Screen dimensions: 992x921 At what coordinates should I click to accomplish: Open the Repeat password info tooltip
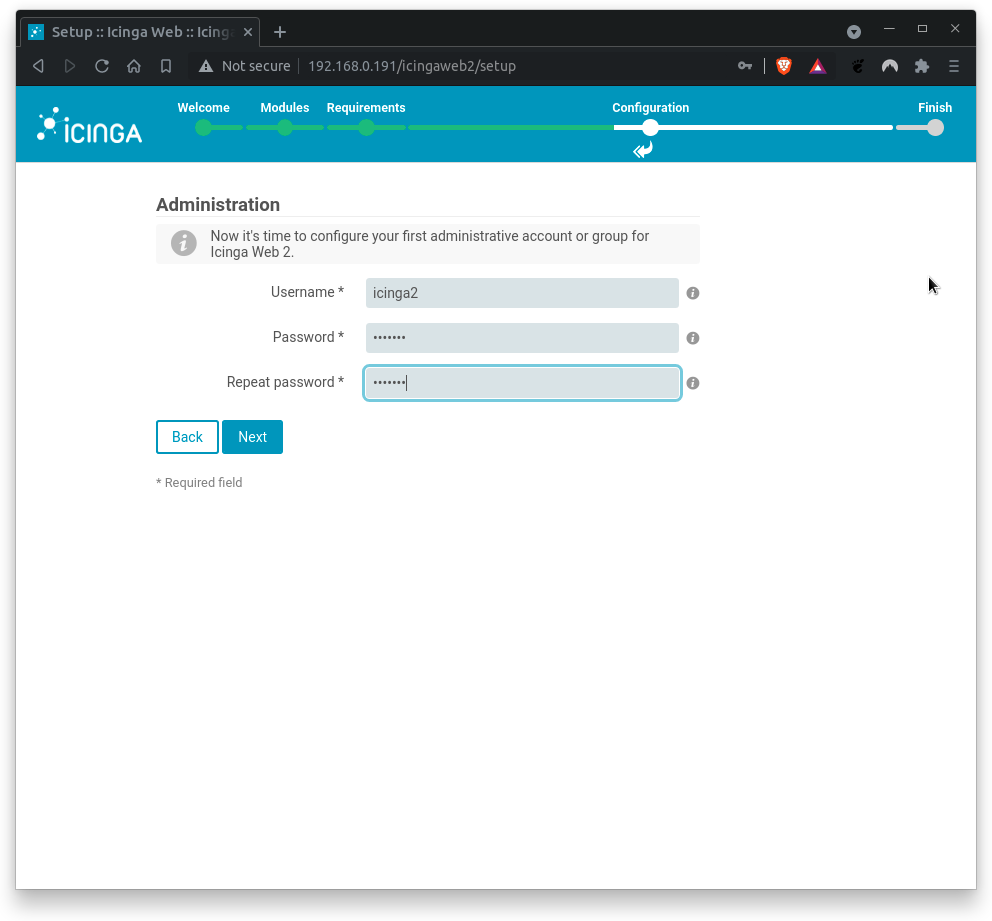click(x=692, y=383)
